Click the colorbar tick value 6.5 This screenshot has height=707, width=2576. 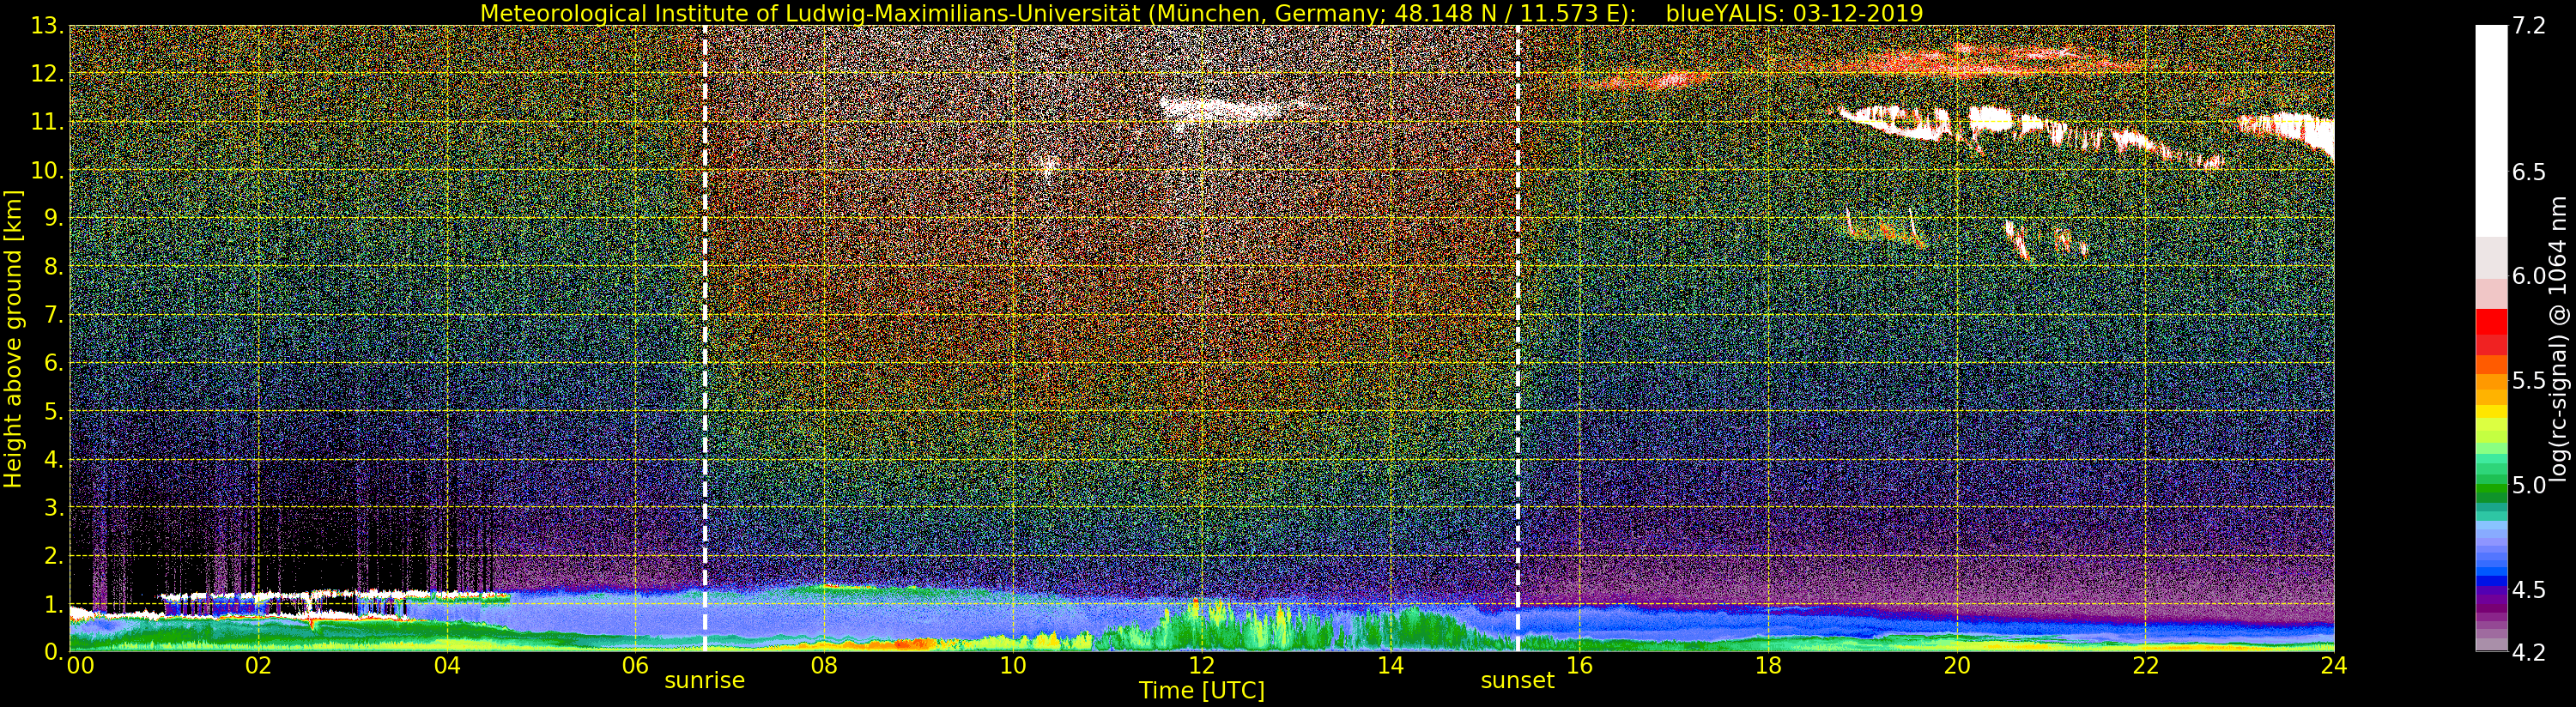point(2529,172)
